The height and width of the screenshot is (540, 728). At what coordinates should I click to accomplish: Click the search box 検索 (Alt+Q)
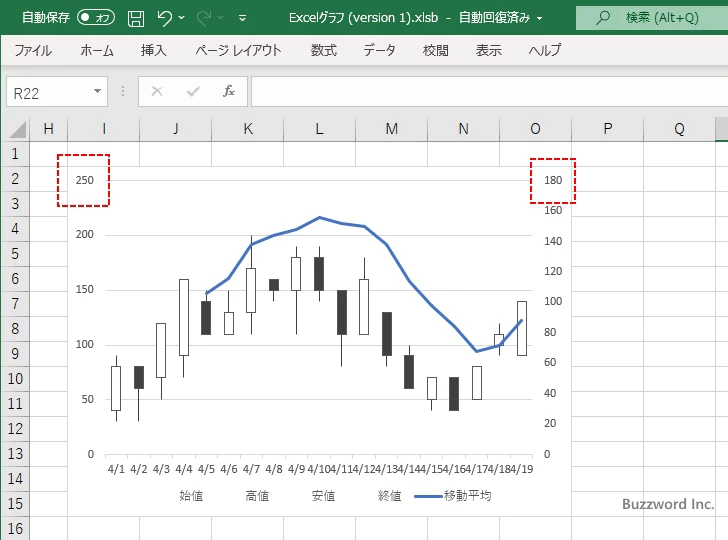pyautogui.click(x=652, y=18)
